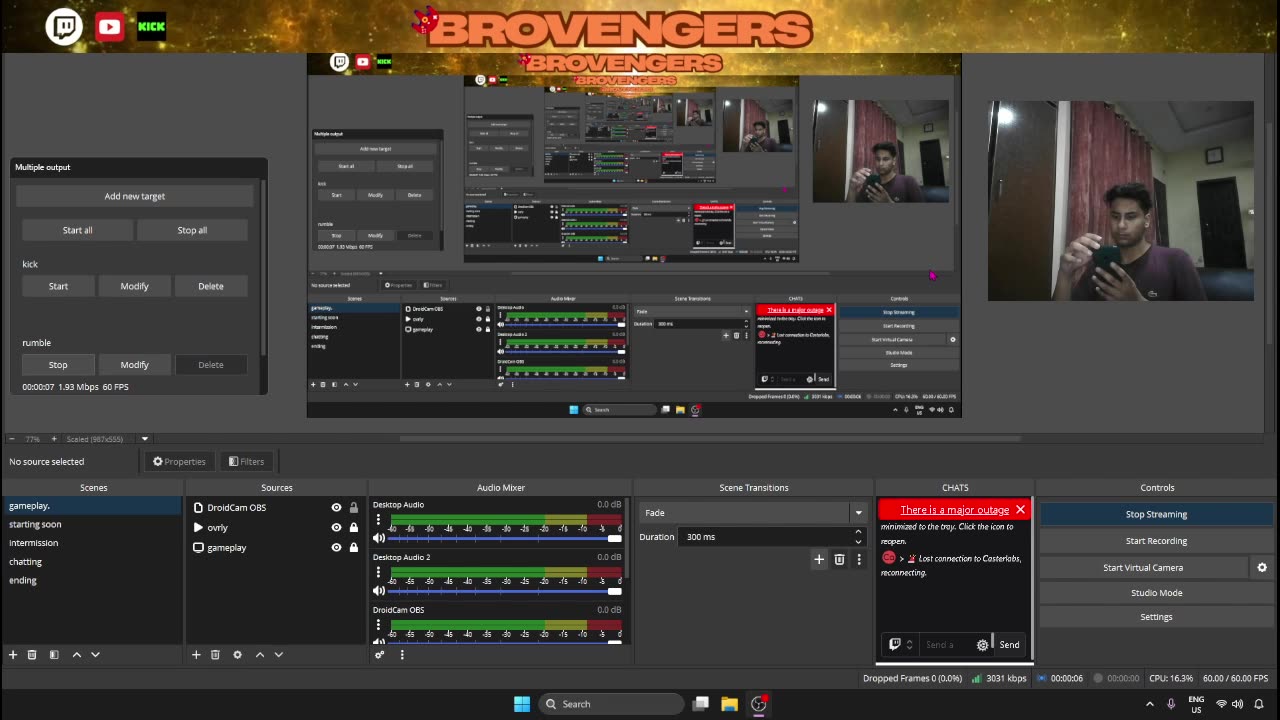Hide the DroidCam OBS source
This screenshot has width=1280, height=720.
pos(336,508)
